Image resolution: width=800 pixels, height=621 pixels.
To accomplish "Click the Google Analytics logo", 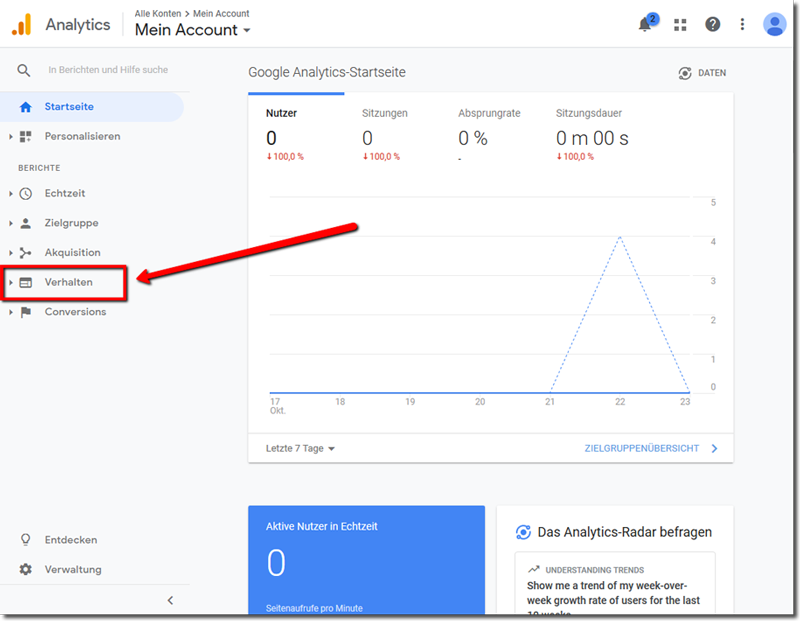I will (21, 24).
